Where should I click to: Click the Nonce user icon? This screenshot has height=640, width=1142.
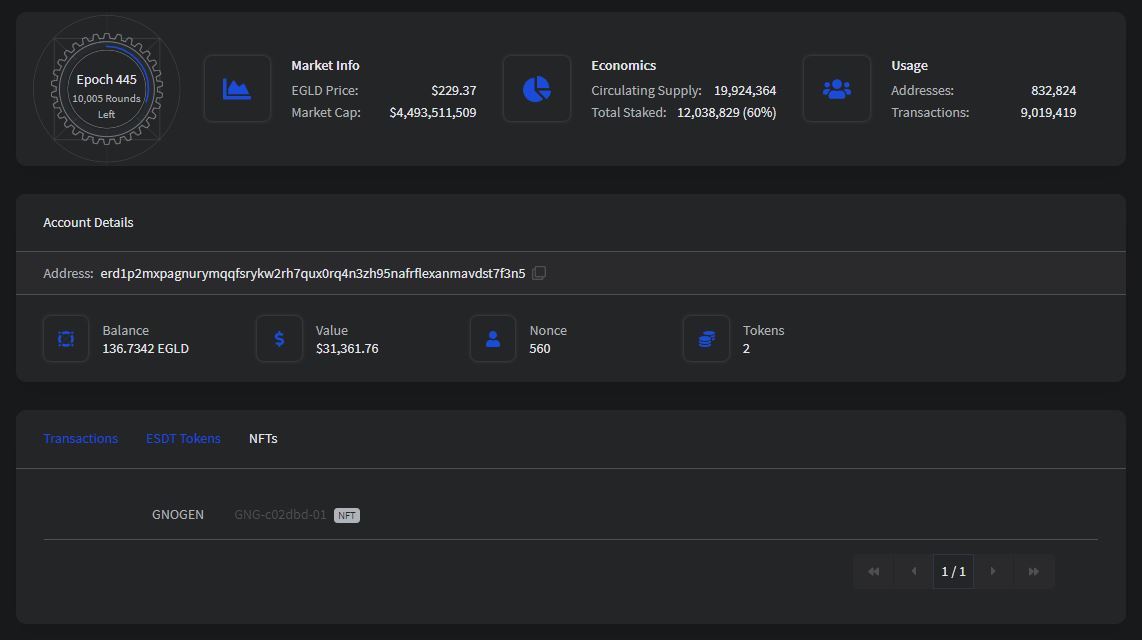click(493, 339)
